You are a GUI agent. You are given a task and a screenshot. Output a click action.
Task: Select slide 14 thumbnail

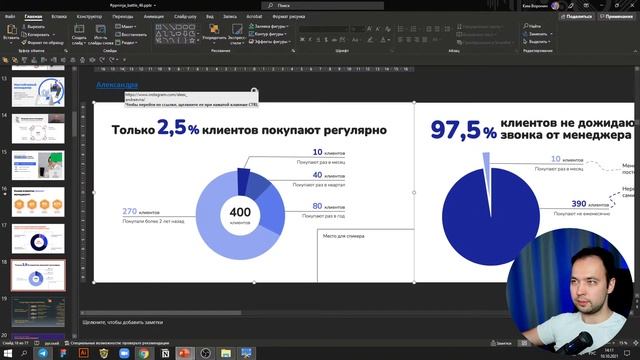point(38,129)
